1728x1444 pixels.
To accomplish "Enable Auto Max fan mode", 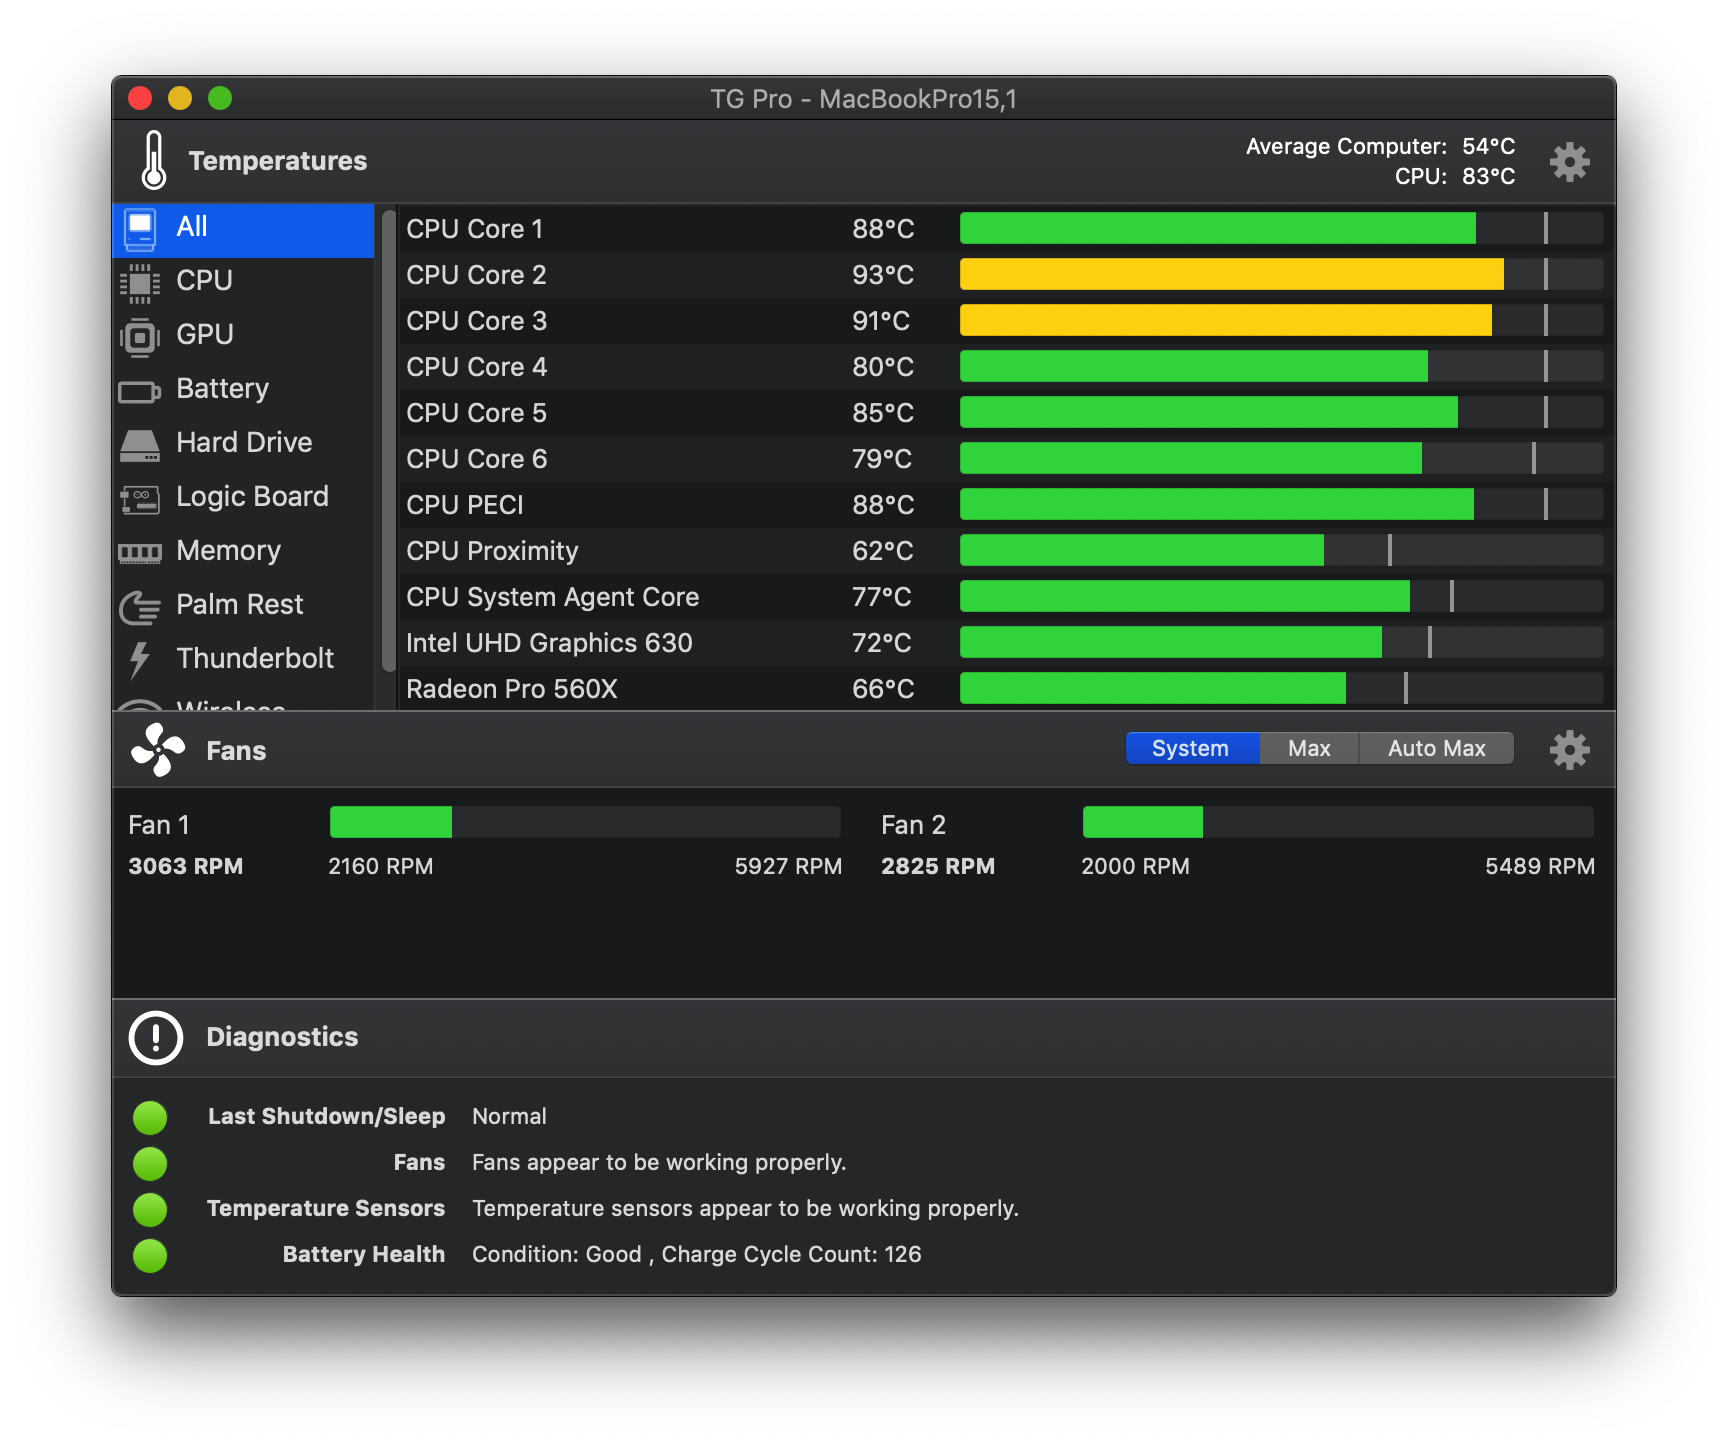I will click(x=1435, y=748).
